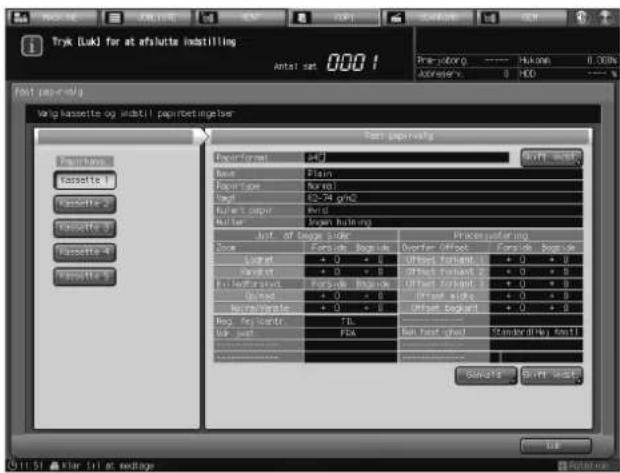
Task: Click the printer icon beside 'Klar til at modtage'
Action: coord(55,466)
